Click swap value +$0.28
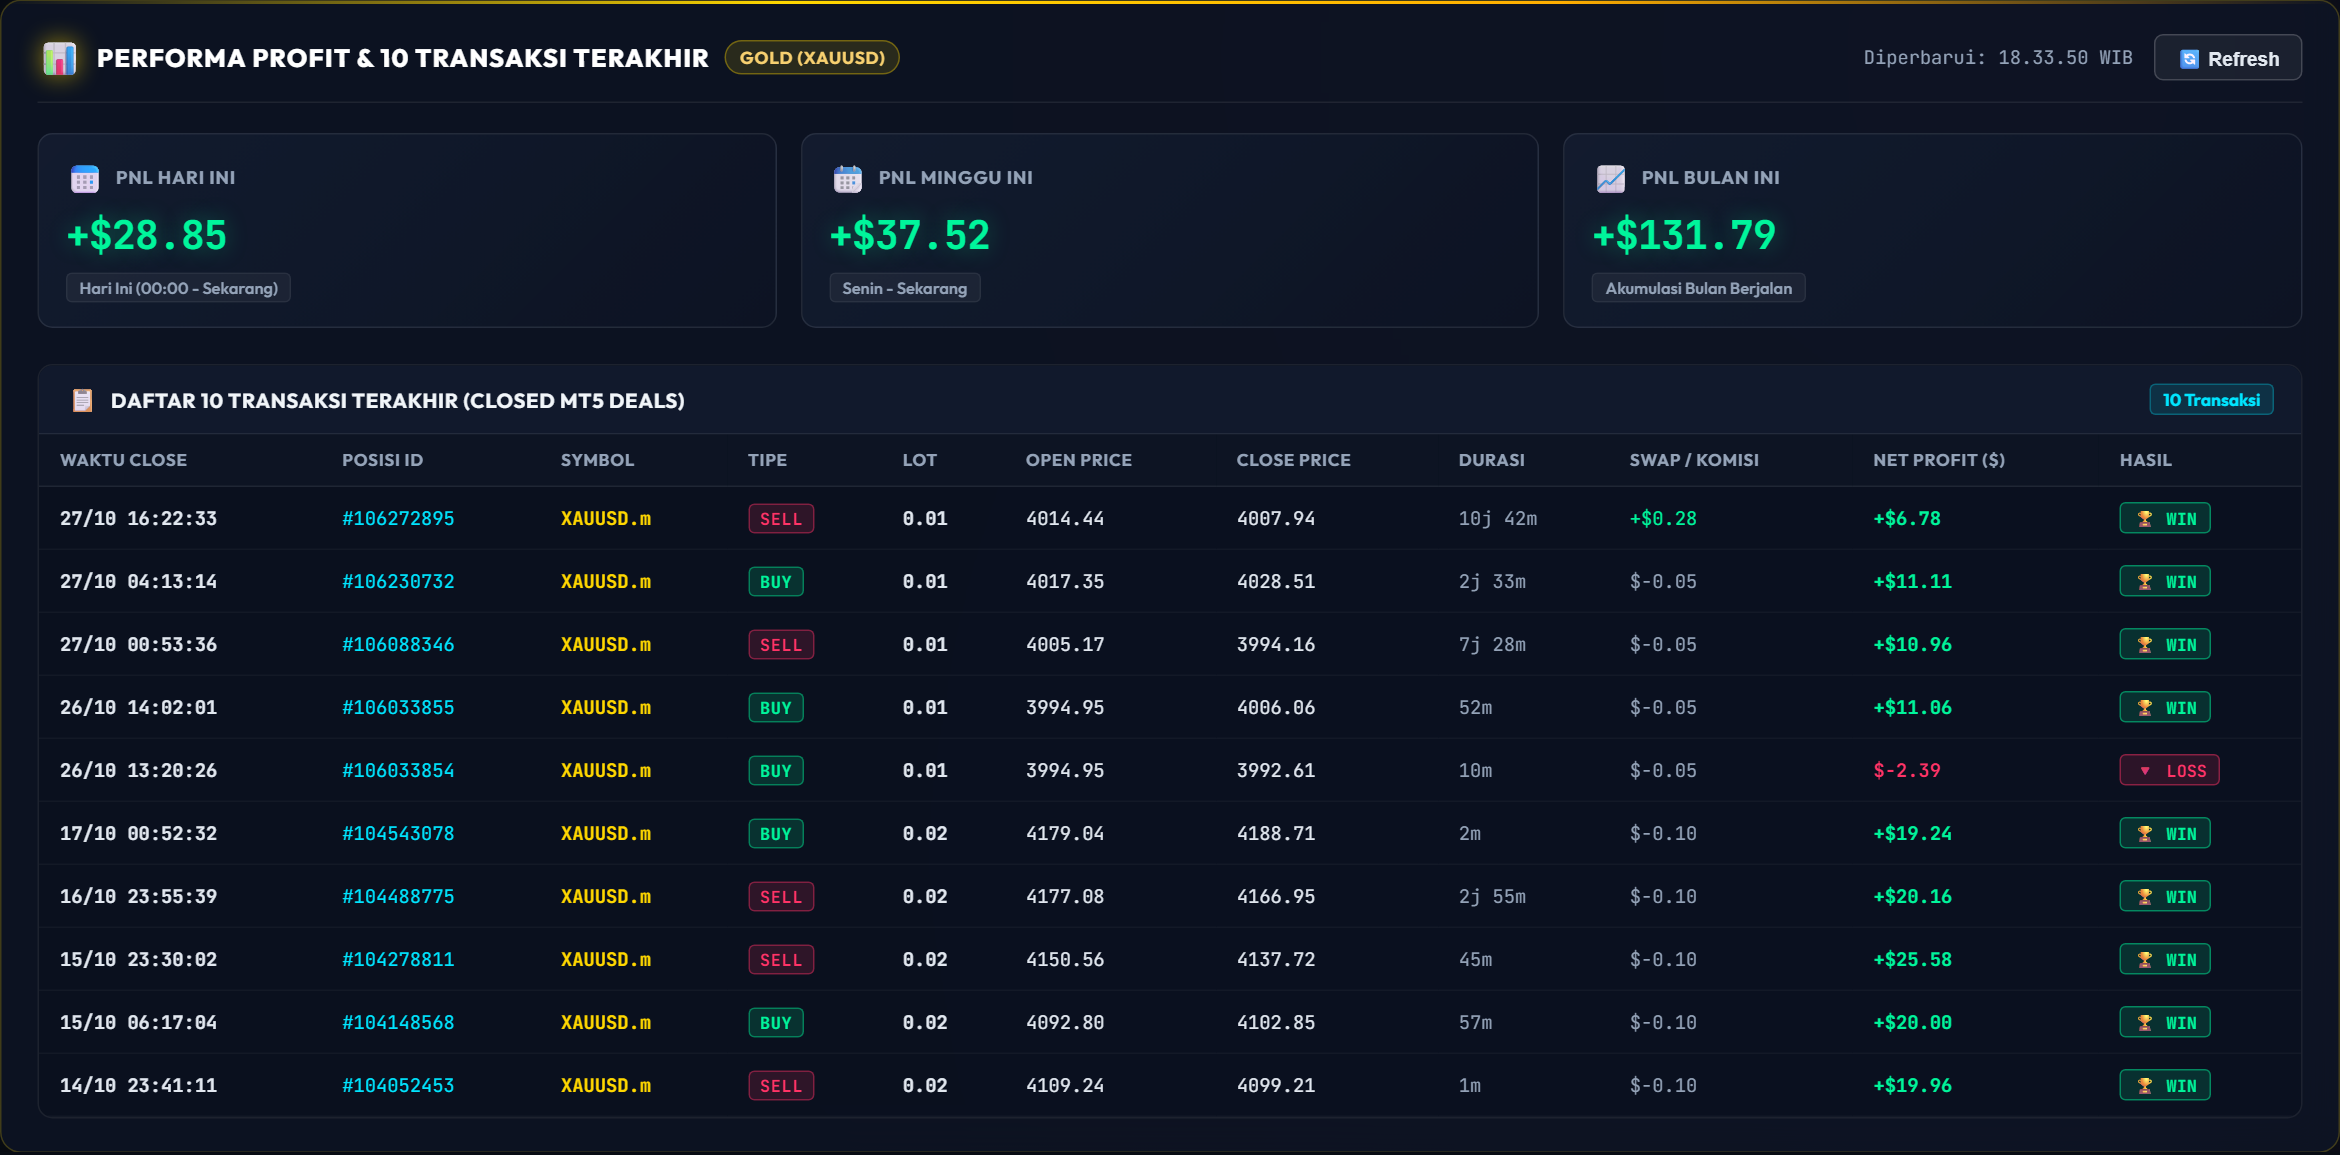The image size is (2340, 1155). coord(1663,518)
